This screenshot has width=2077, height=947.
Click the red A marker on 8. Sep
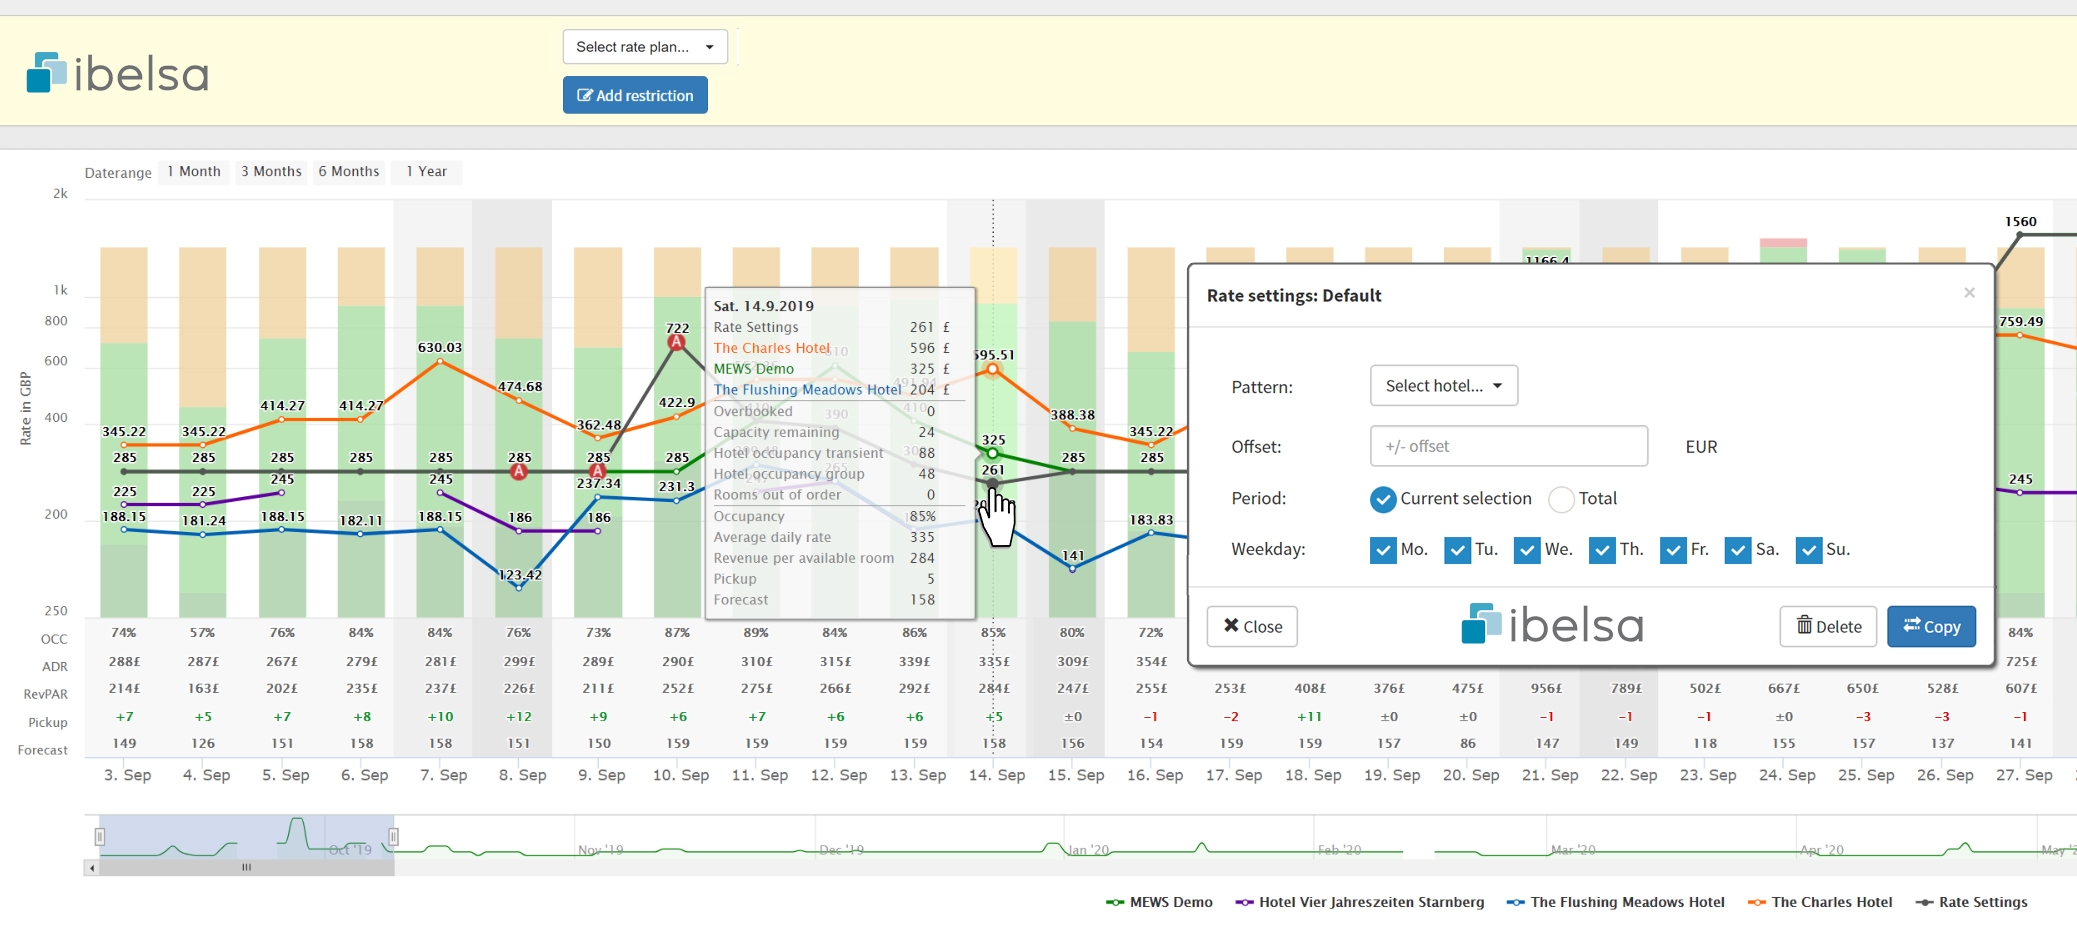tap(519, 472)
